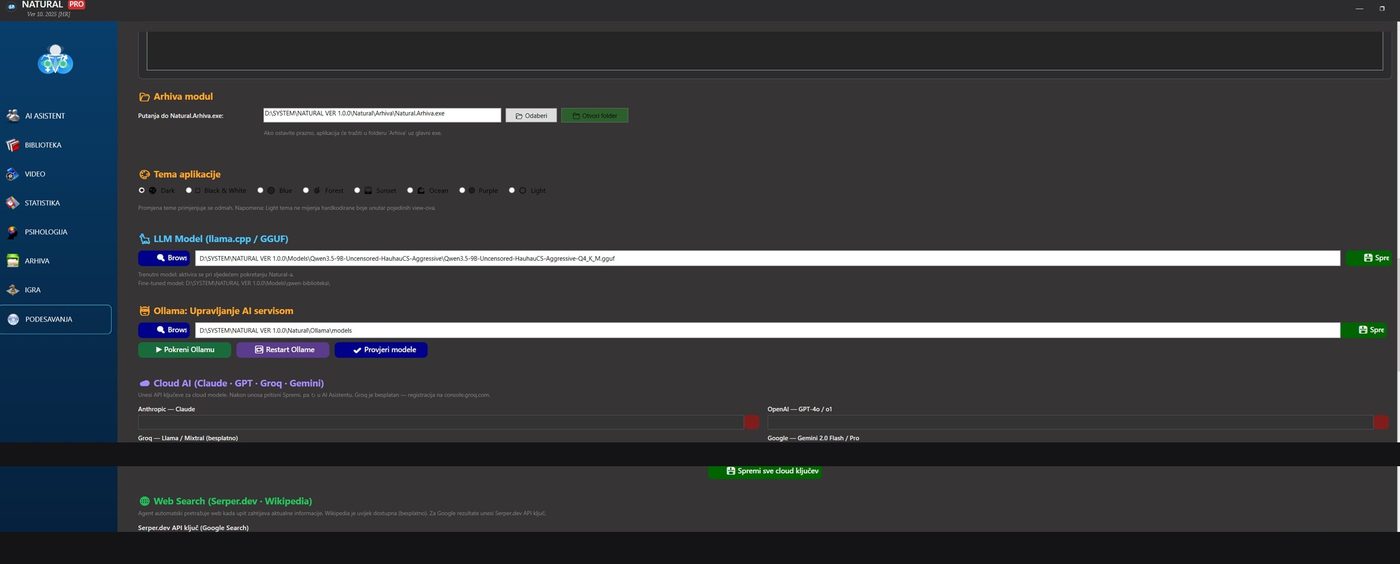Image resolution: width=1400 pixels, height=564 pixels.
Task: Choose the Blue theme radio button
Action: tap(260, 190)
